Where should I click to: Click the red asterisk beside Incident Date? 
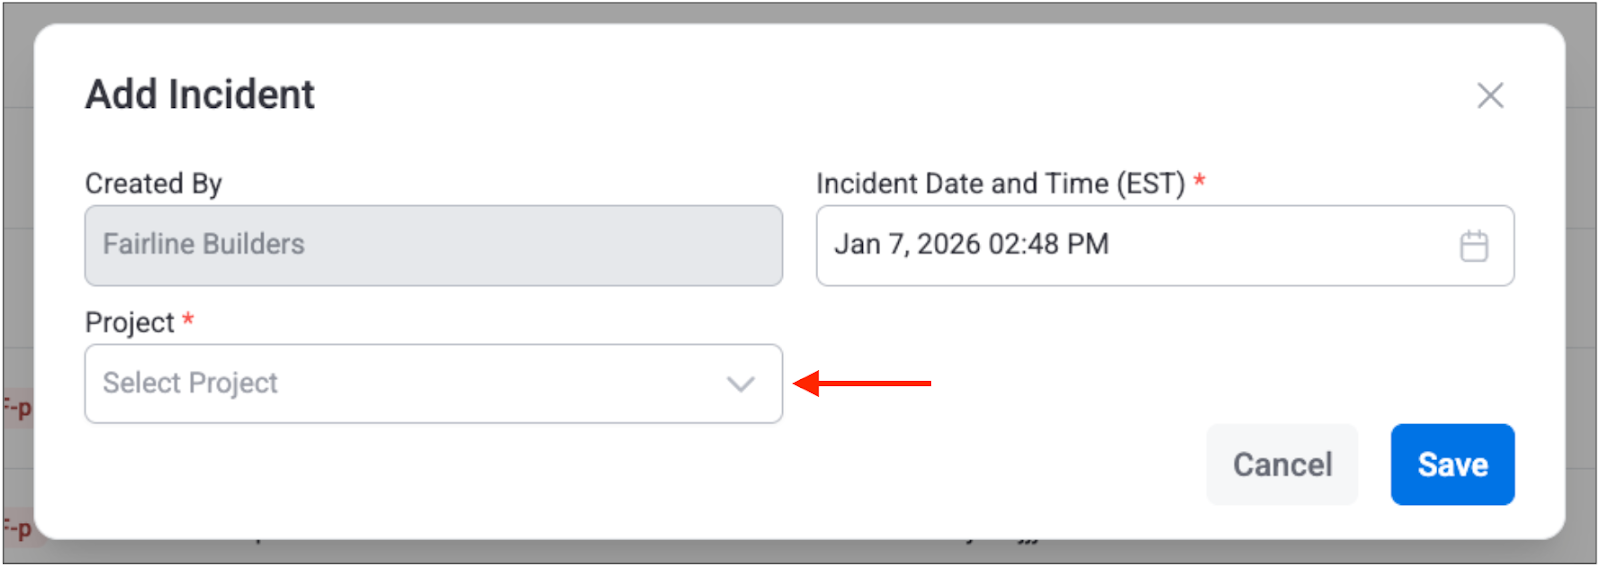1199,180
